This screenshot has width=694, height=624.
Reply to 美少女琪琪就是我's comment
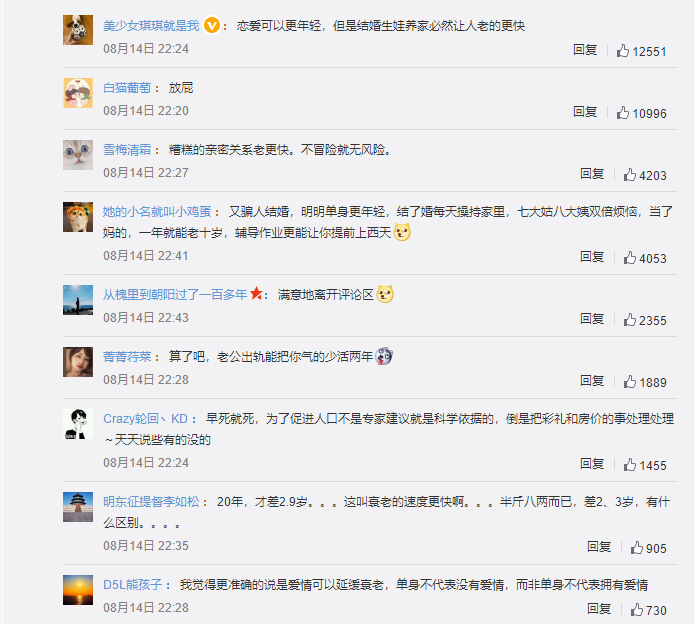585,50
